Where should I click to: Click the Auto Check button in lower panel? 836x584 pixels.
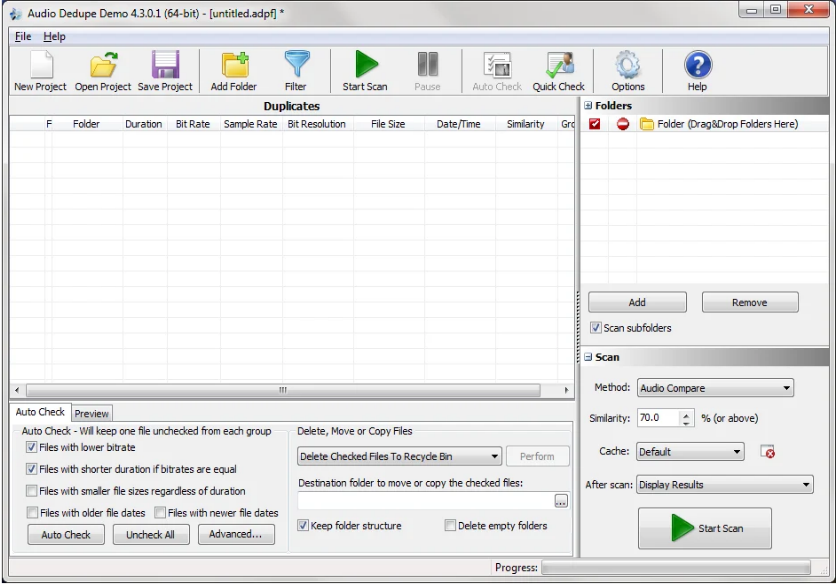tap(66, 534)
